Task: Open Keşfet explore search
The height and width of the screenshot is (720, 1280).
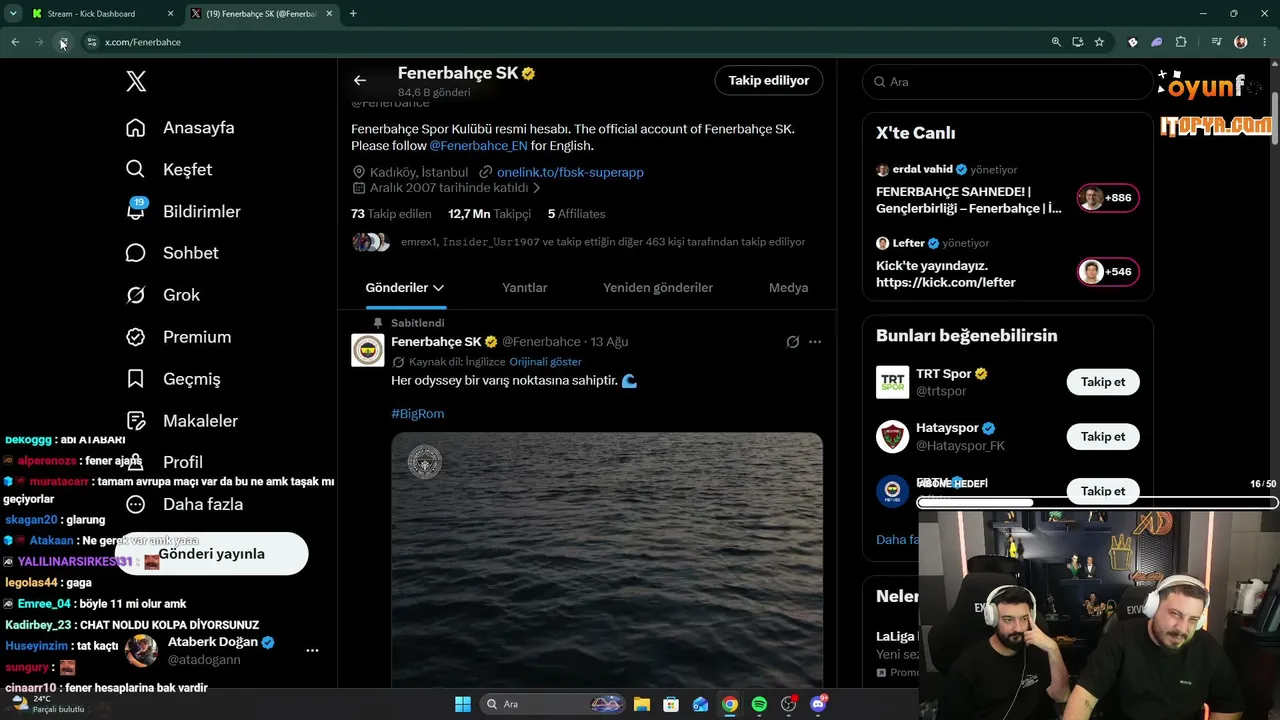Action: (x=169, y=170)
